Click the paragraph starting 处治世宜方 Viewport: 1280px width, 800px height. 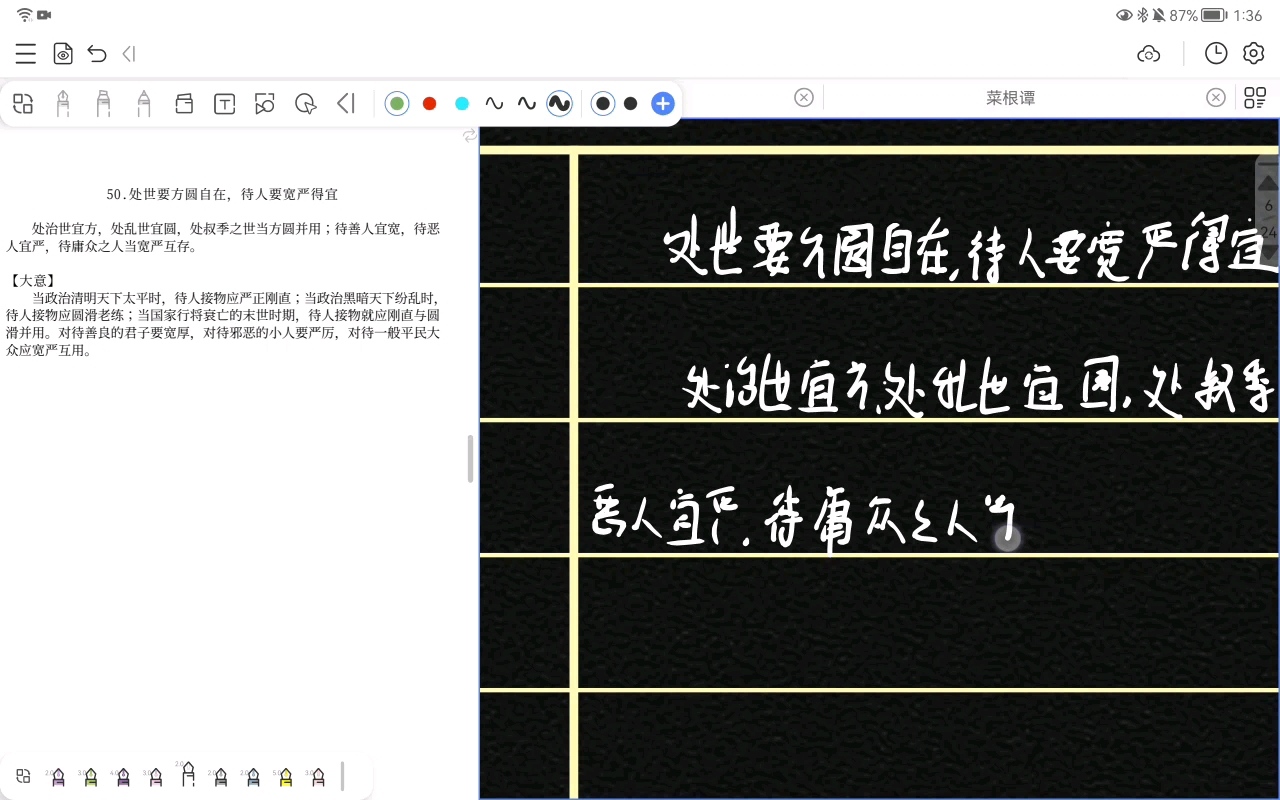click(x=223, y=237)
